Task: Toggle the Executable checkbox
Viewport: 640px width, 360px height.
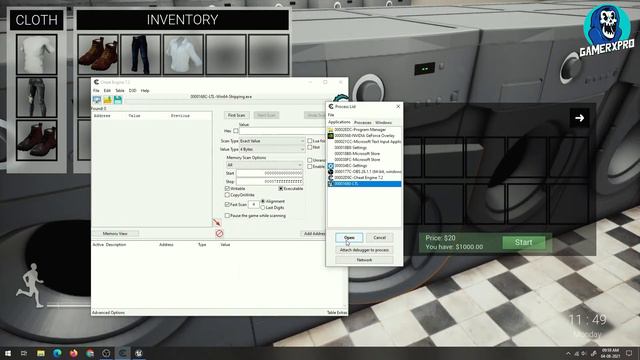Action: point(281,189)
